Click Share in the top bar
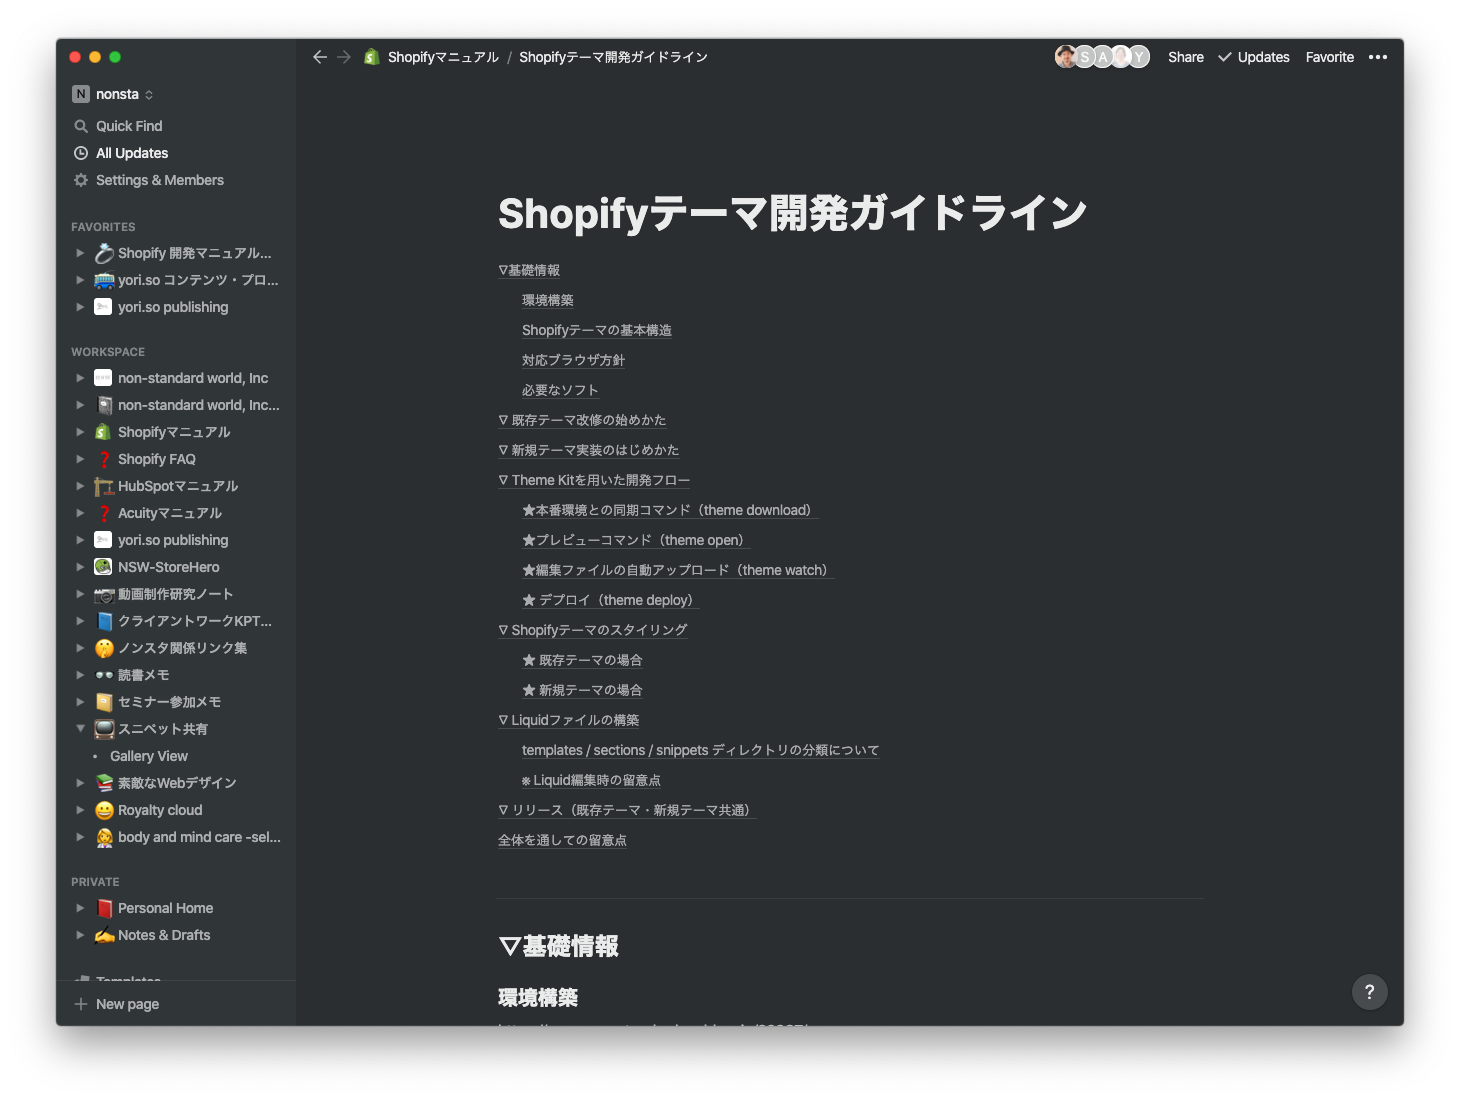The height and width of the screenshot is (1100, 1460). [x=1186, y=57]
